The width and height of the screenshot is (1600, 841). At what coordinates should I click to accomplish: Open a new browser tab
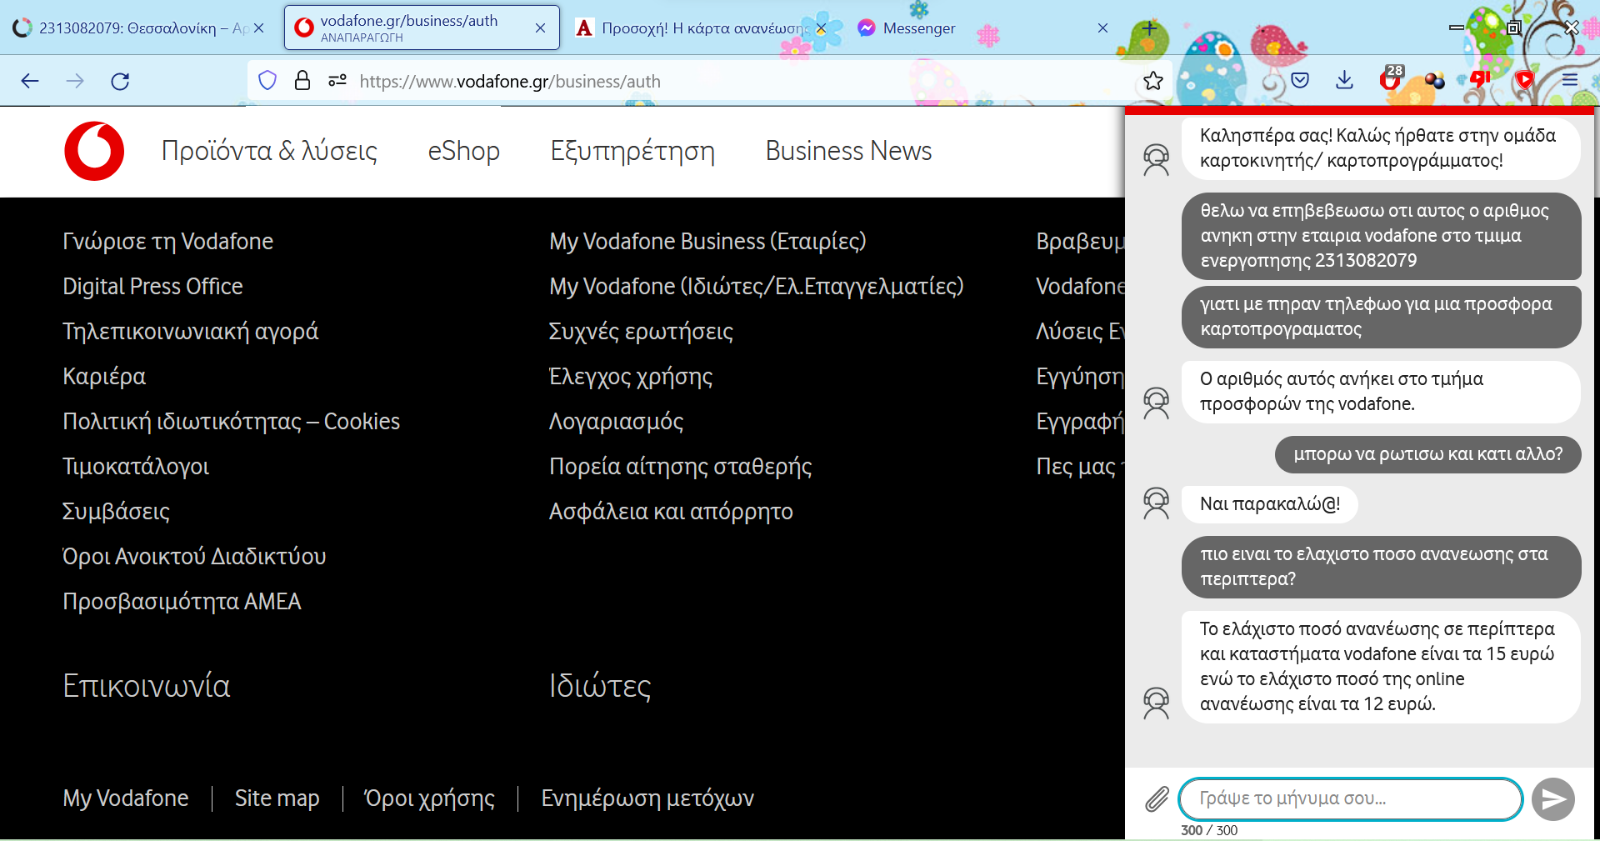coord(1149,28)
